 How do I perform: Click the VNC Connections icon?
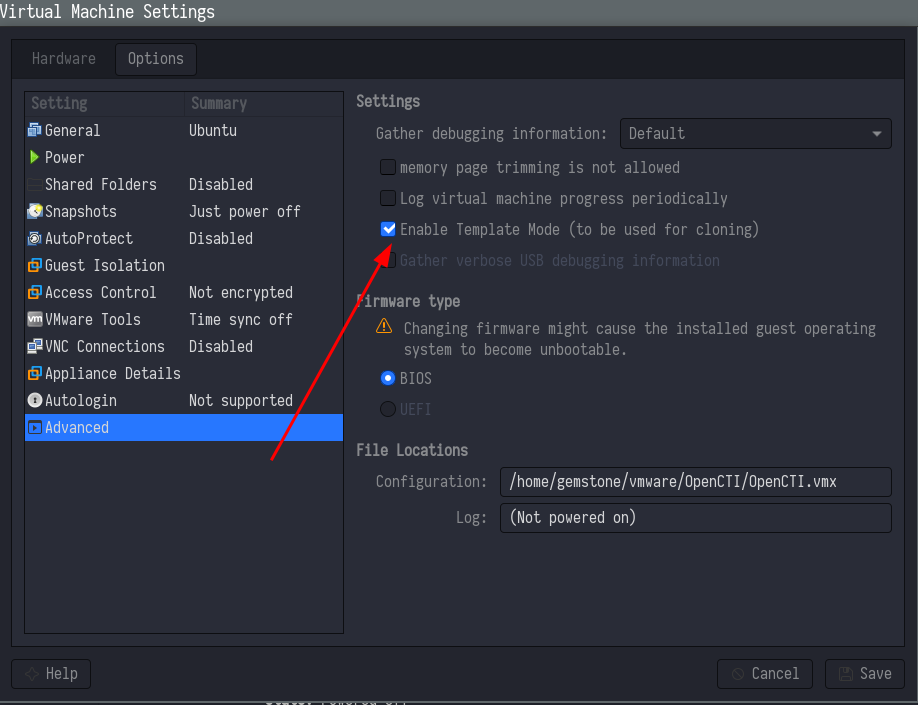[35, 346]
